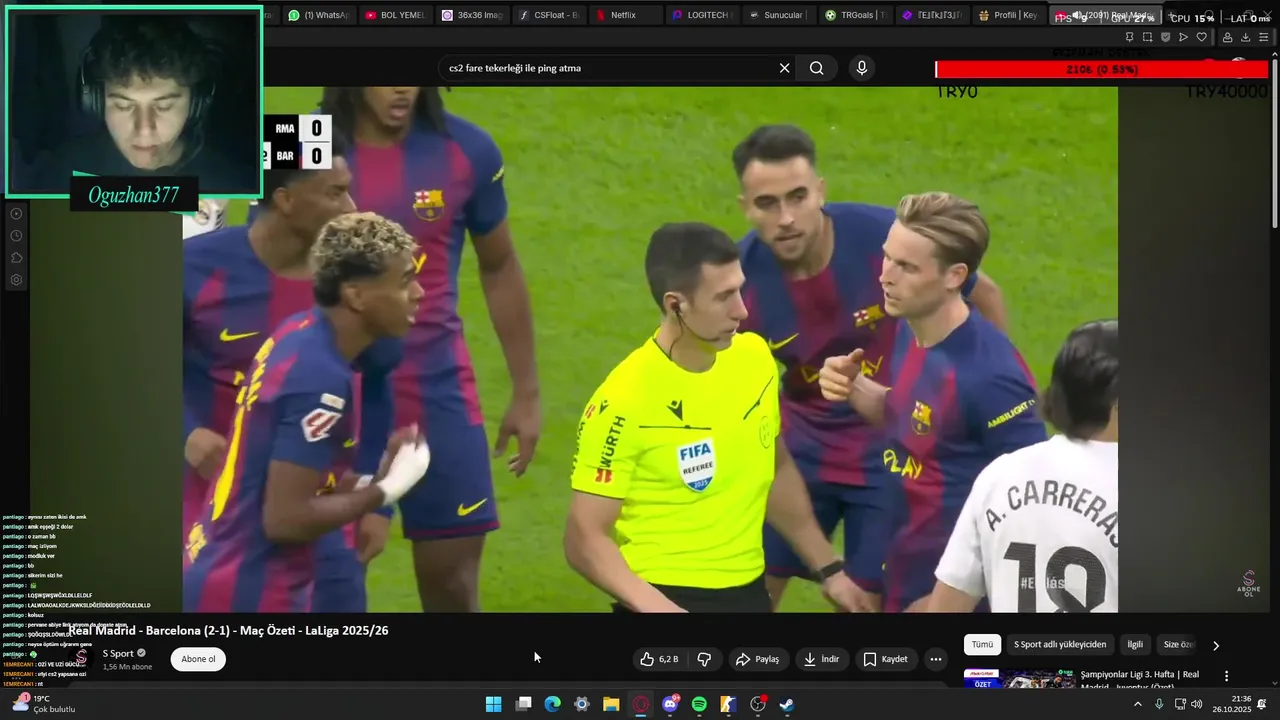
Task: Open options for Şampiyonlar Ligi suggested video
Action: tap(1226, 676)
